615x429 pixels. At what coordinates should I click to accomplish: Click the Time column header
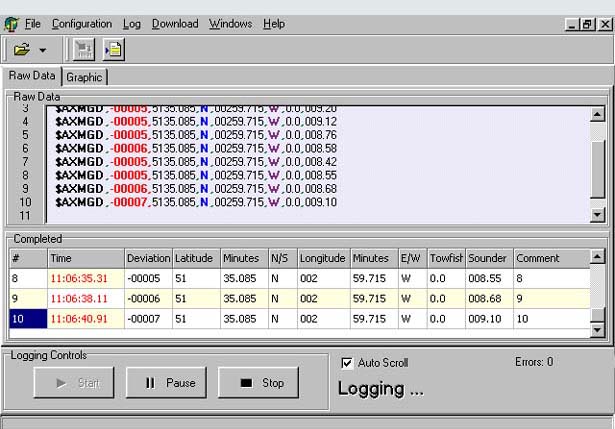(x=86, y=258)
